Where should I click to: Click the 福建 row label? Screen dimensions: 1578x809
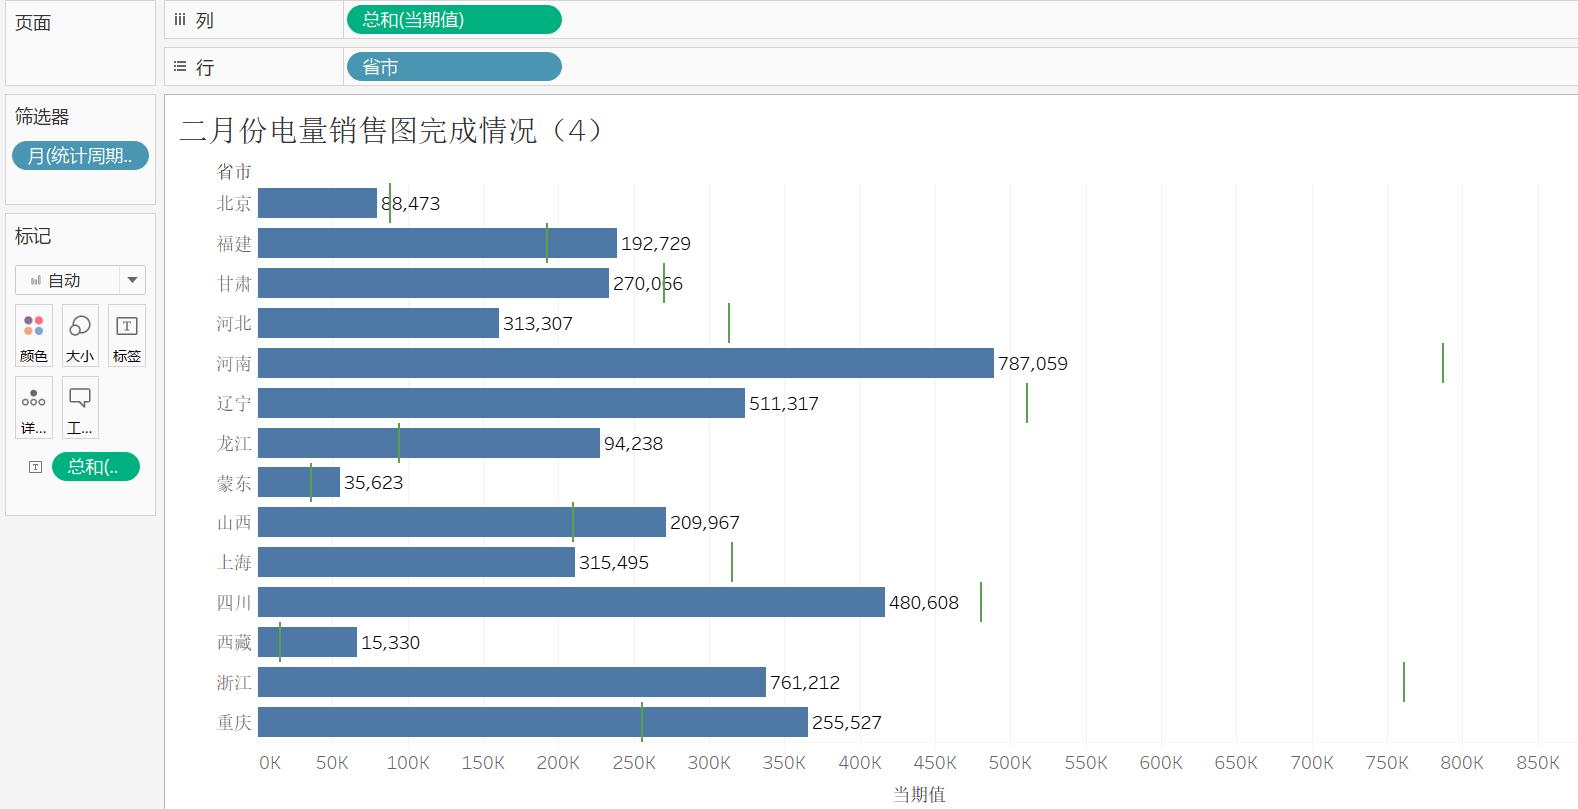point(234,243)
